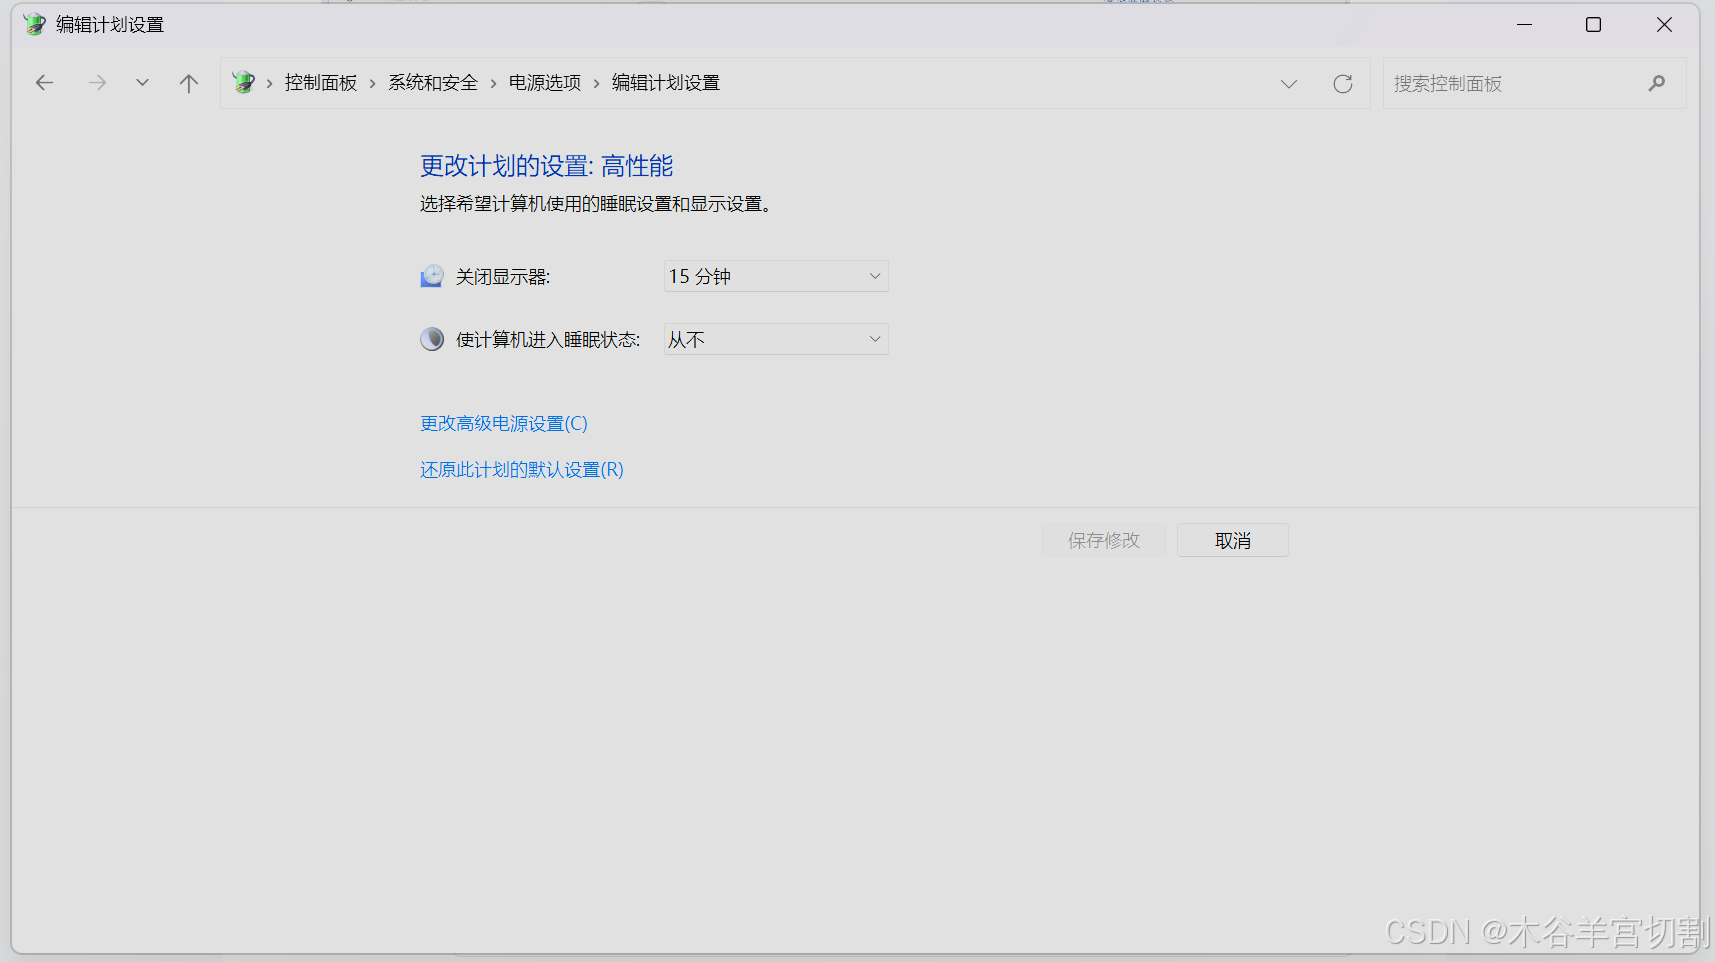This screenshot has width=1715, height=962.
Task: Click the 关闭显示器 label
Action: (x=503, y=277)
